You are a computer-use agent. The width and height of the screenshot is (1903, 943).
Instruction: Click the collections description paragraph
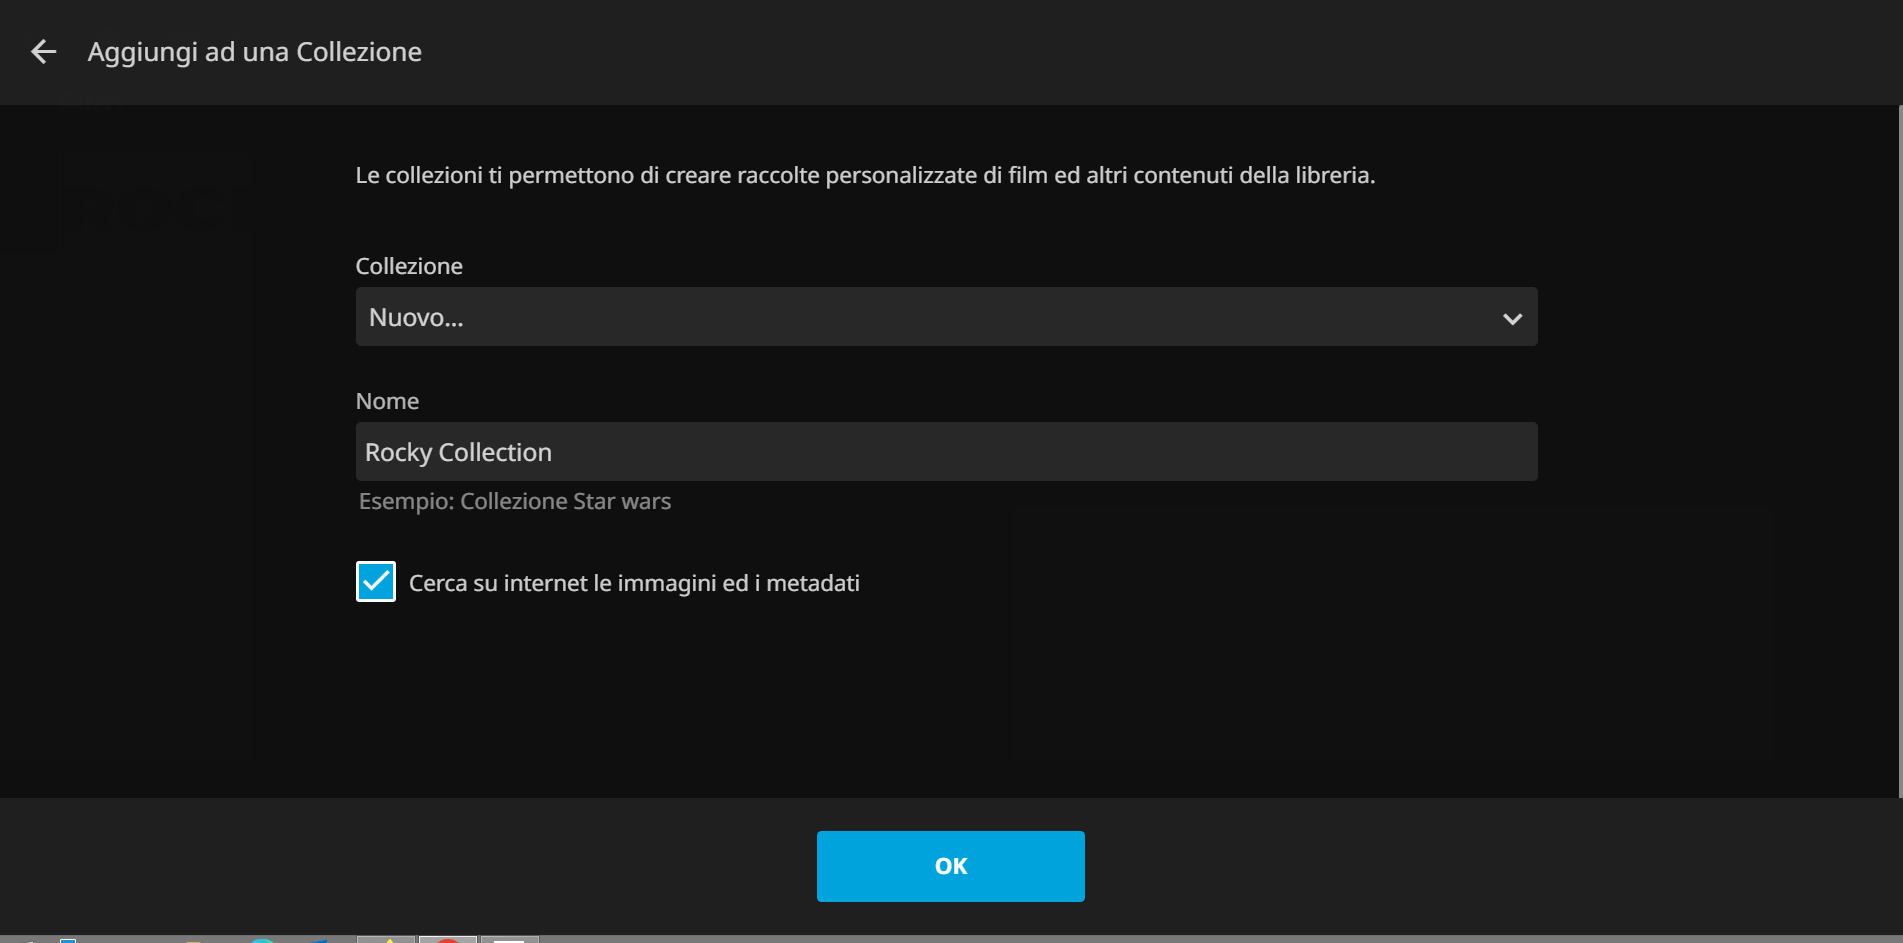[x=865, y=176]
